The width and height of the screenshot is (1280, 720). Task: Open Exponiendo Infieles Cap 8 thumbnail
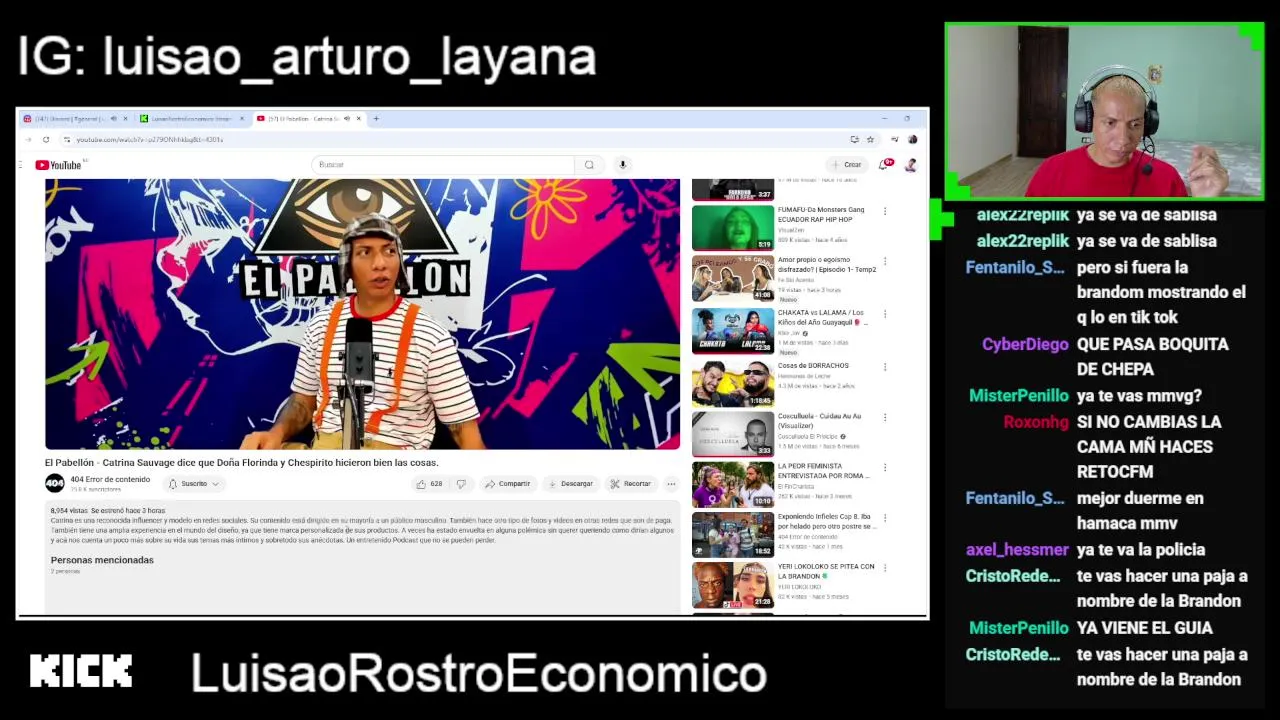coord(733,535)
